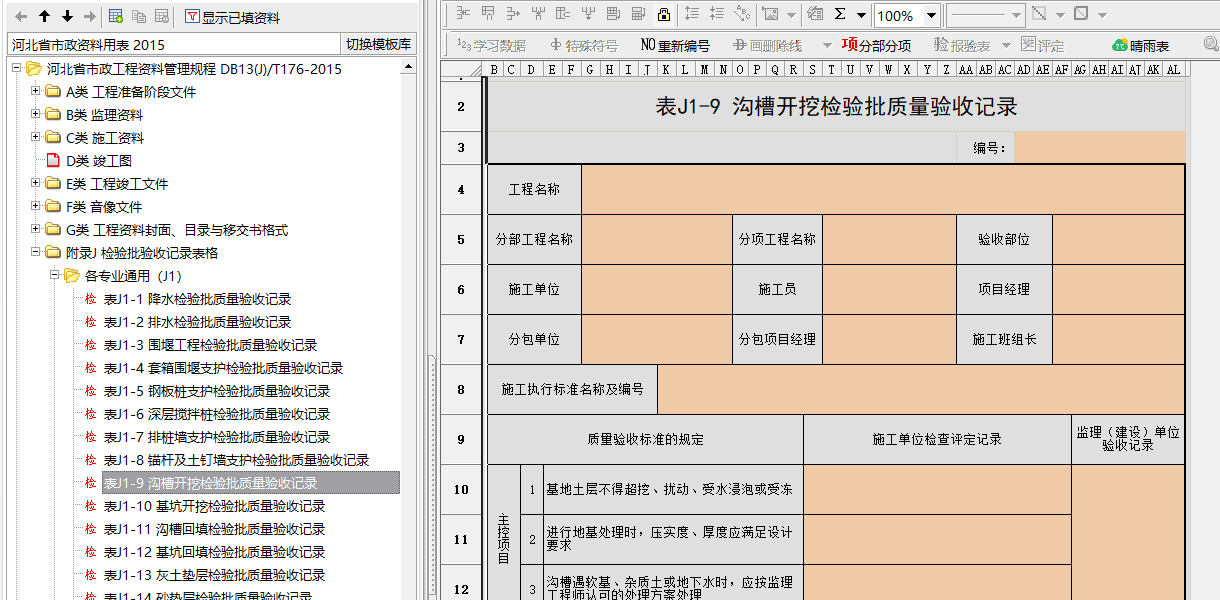Open the 100% zoom dropdown
The height and width of the screenshot is (600, 1220).
tap(931, 15)
